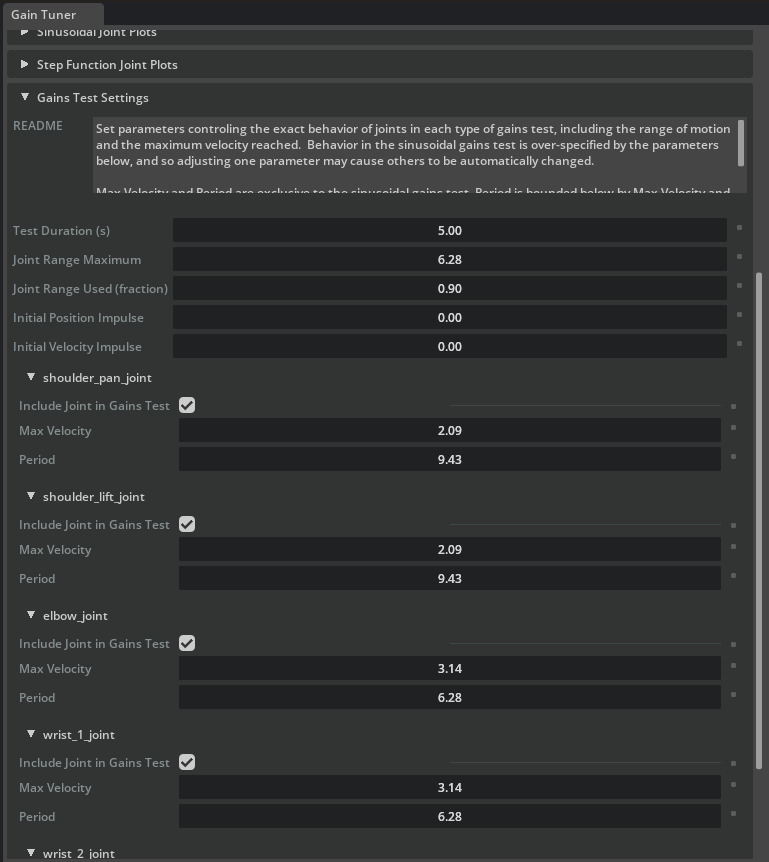The width and height of the screenshot is (769, 862).
Task: Uncheck Include Joint for shoulder_lift_joint
Action: pyautogui.click(x=187, y=524)
